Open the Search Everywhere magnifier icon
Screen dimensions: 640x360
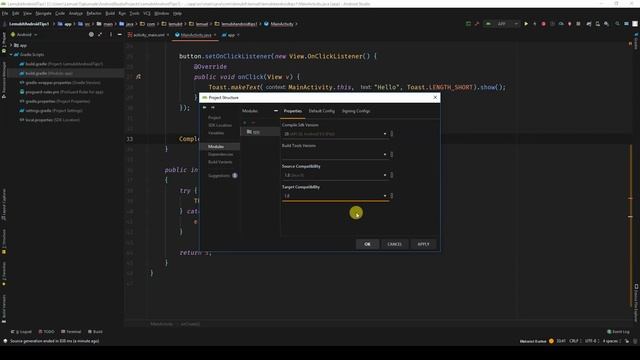pos(617,24)
